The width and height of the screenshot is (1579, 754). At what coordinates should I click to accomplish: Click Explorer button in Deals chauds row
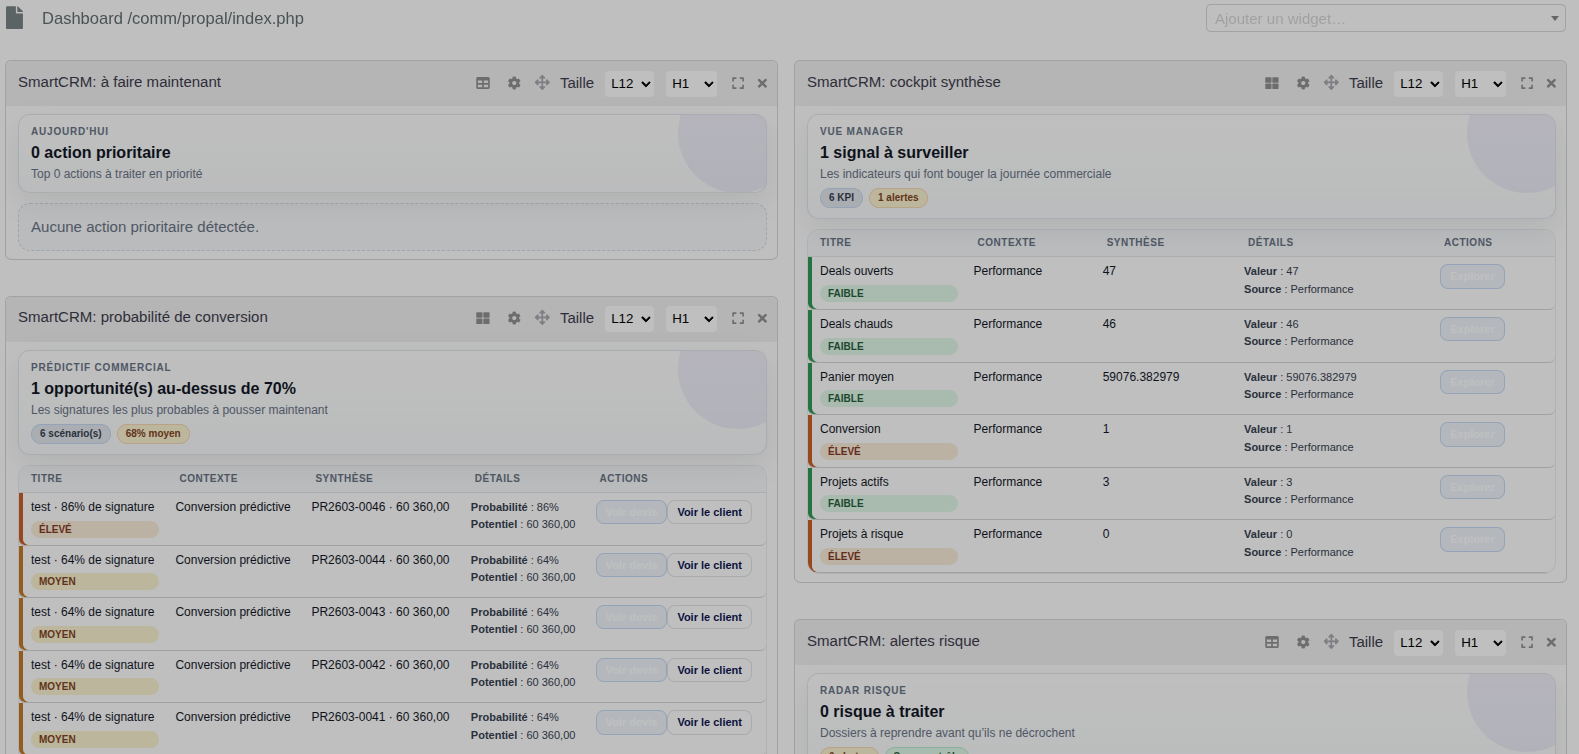1472,329
